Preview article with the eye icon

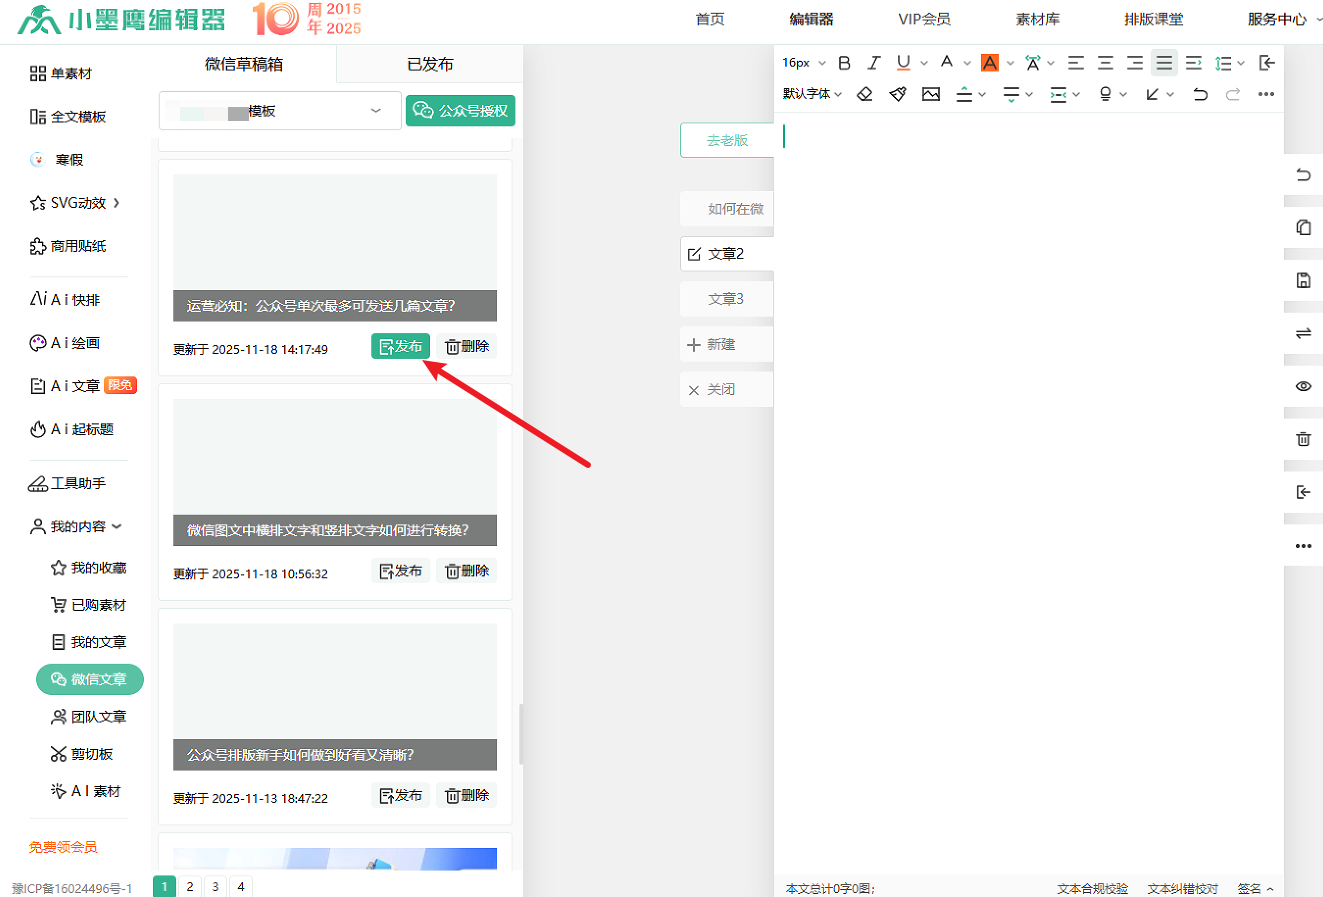[1303, 386]
